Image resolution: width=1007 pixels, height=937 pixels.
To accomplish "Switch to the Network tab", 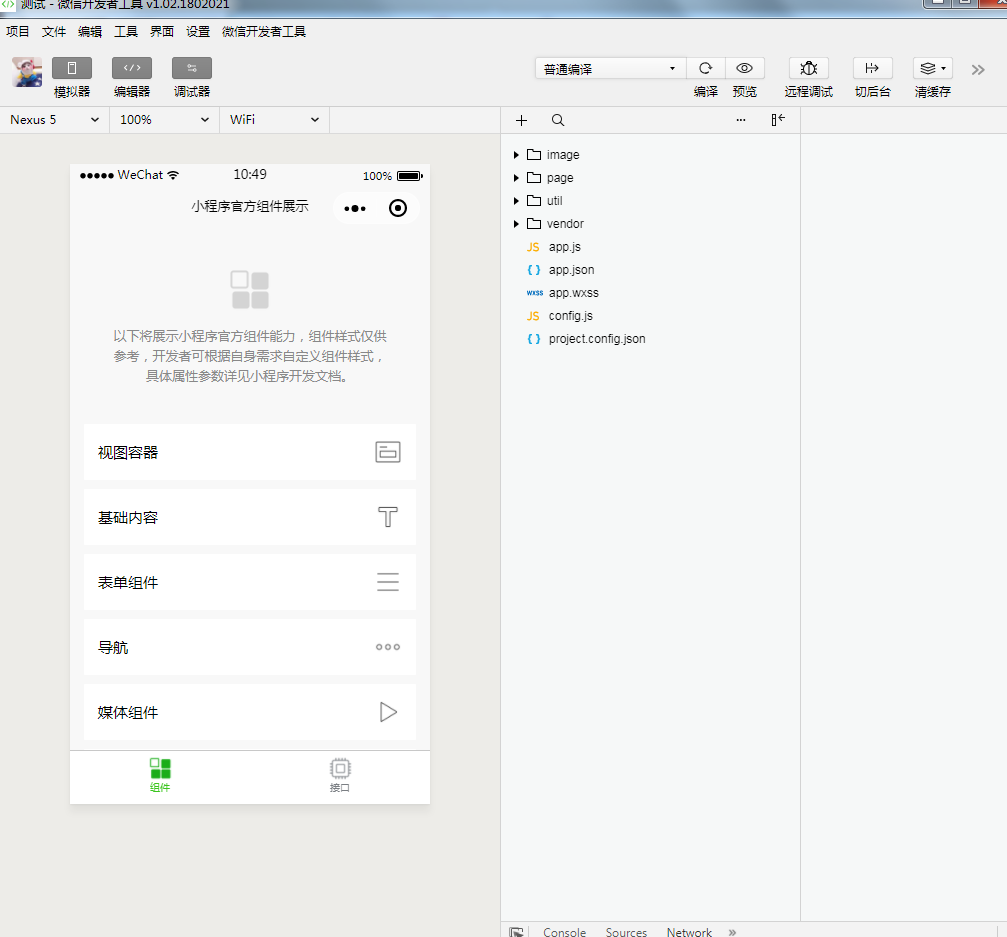I will pyautogui.click(x=689, y=932).
